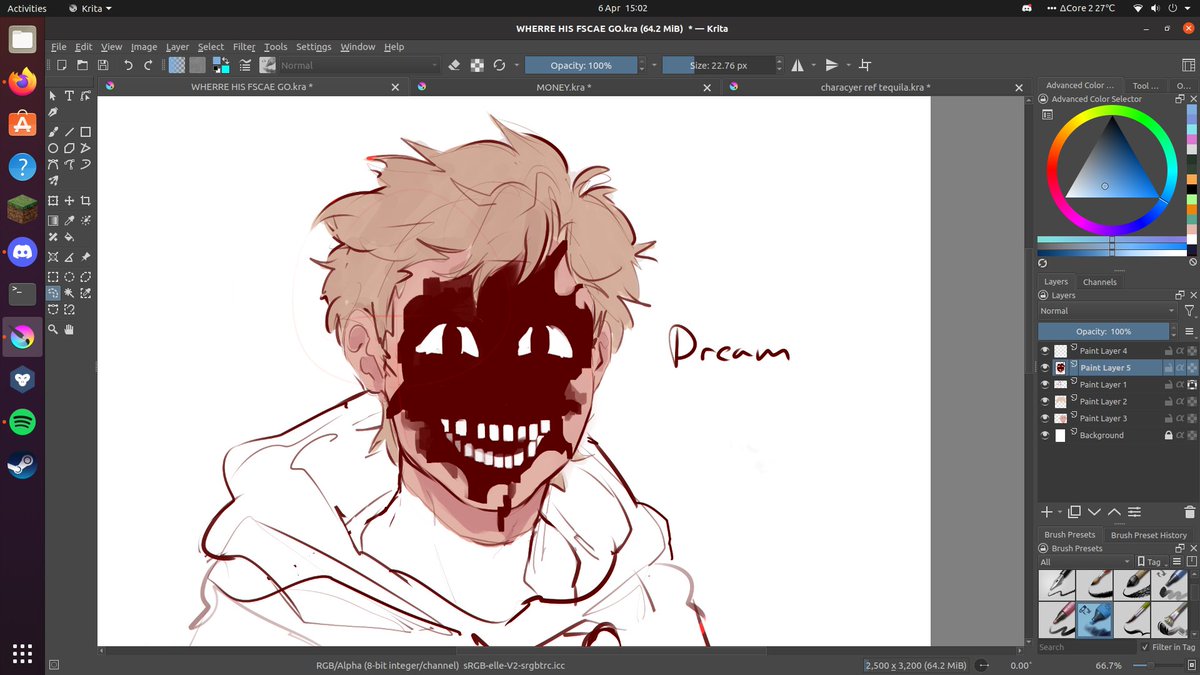Toggle preserve alpha in the toolbar
Image resolution: width=1200 pixels, height=675 pixels.
(477, 65)
